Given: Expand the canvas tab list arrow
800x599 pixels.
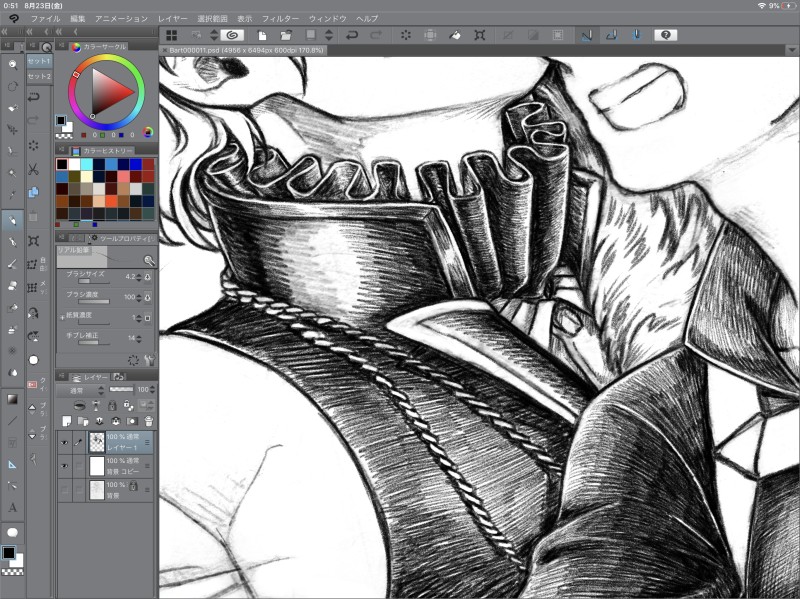Looking at the screenshot, I should [792, 51].
